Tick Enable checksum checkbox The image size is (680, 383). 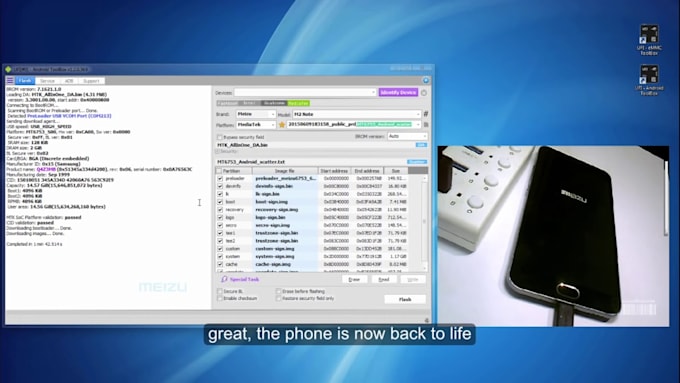point(219,298)
